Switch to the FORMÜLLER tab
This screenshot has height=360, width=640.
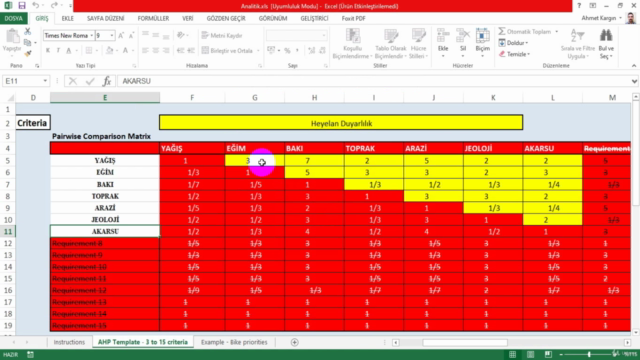coord(153,18)
